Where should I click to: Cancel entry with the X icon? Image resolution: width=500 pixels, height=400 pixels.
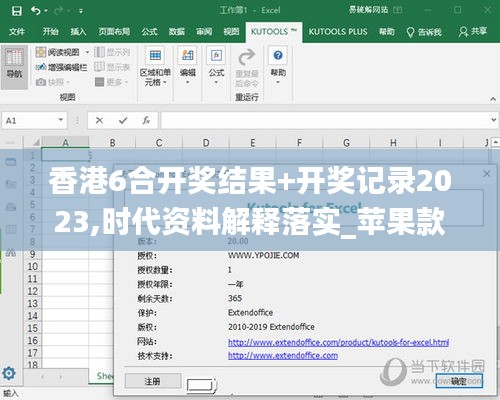click(x=99, y=120)
